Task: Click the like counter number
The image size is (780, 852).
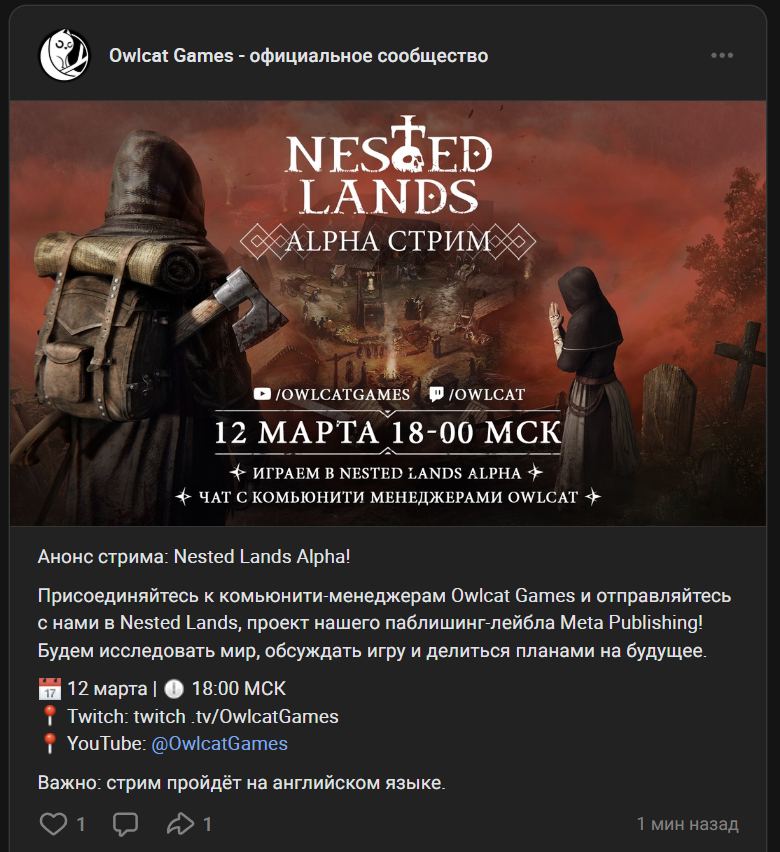Action: click(x=80, y=824)
